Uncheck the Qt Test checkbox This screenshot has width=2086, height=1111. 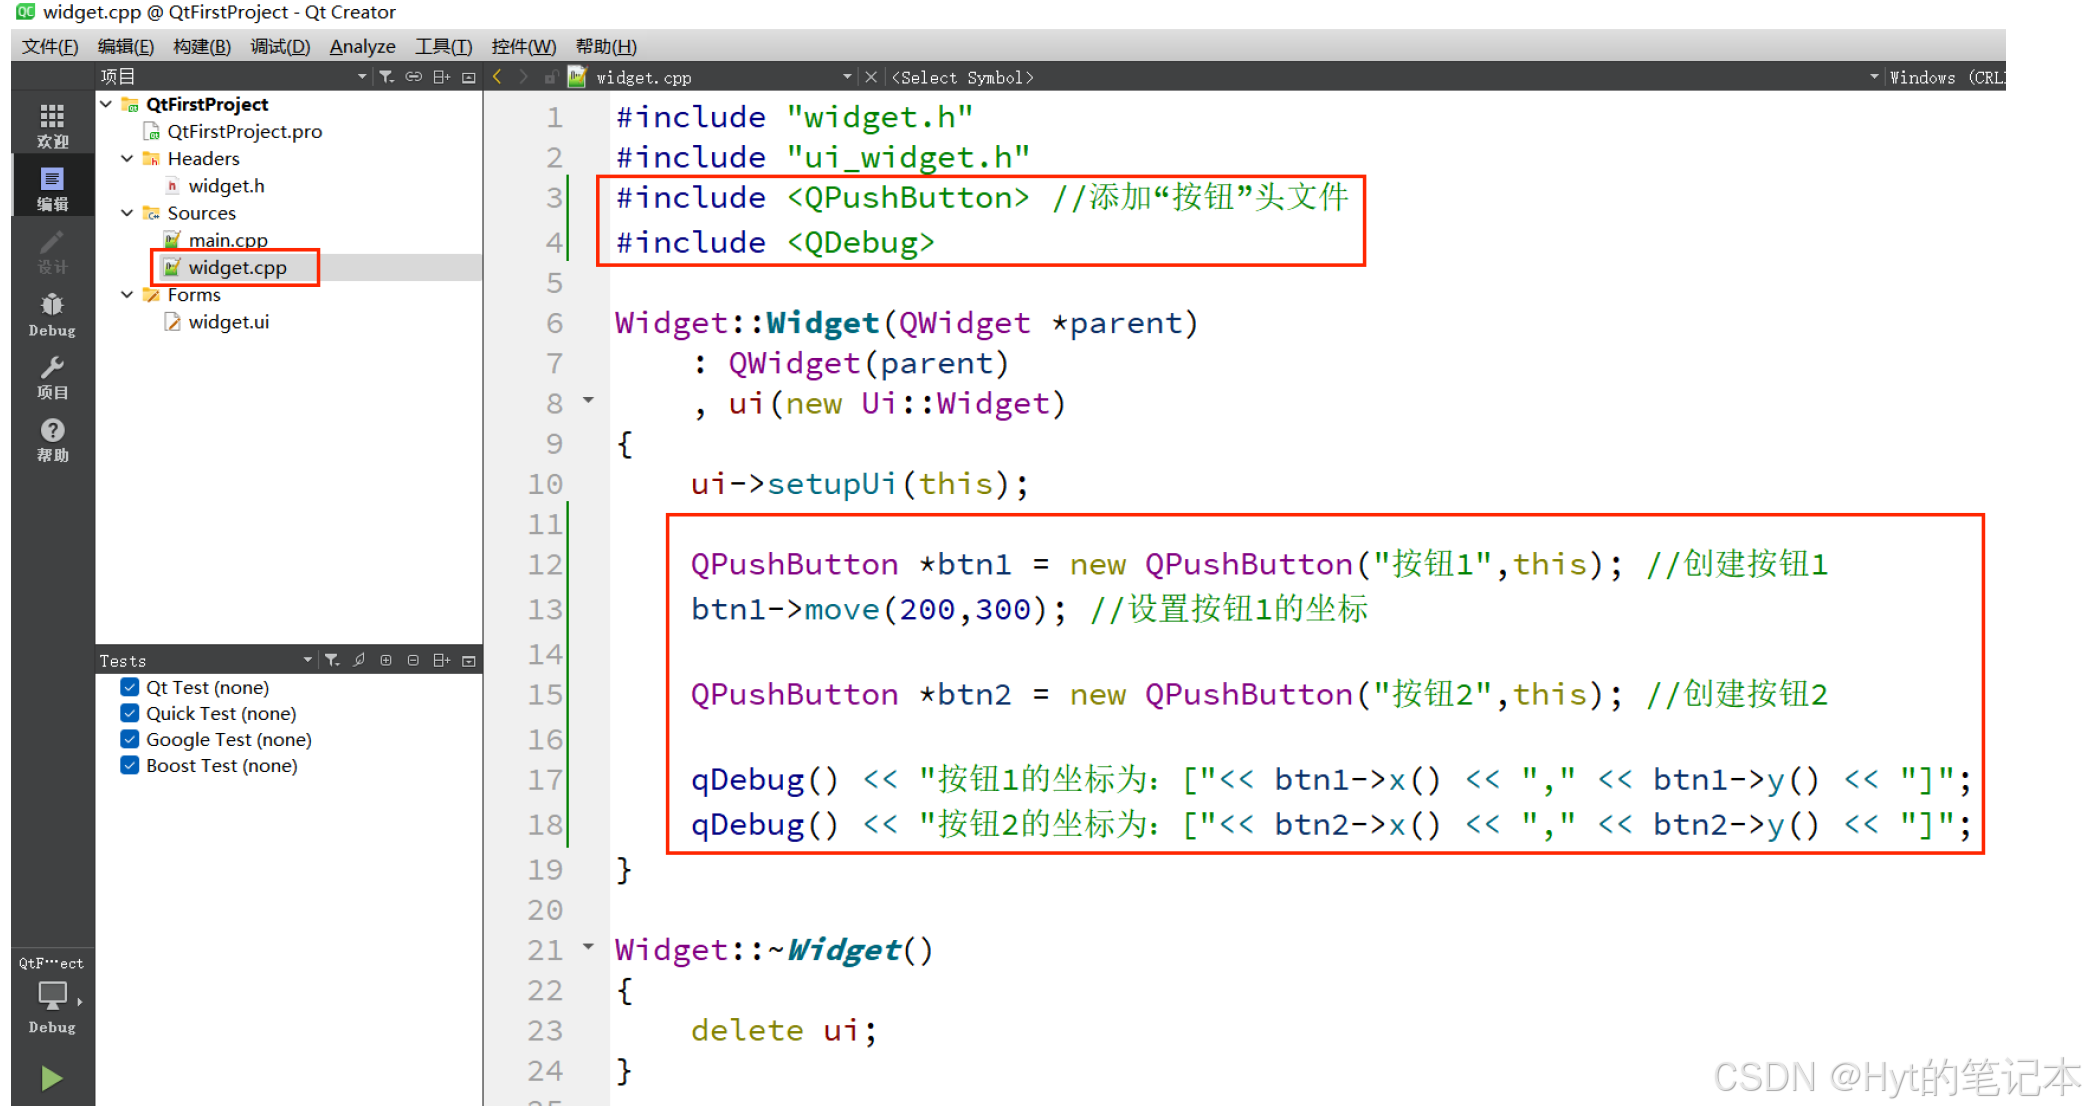click(x=130, y=687)
